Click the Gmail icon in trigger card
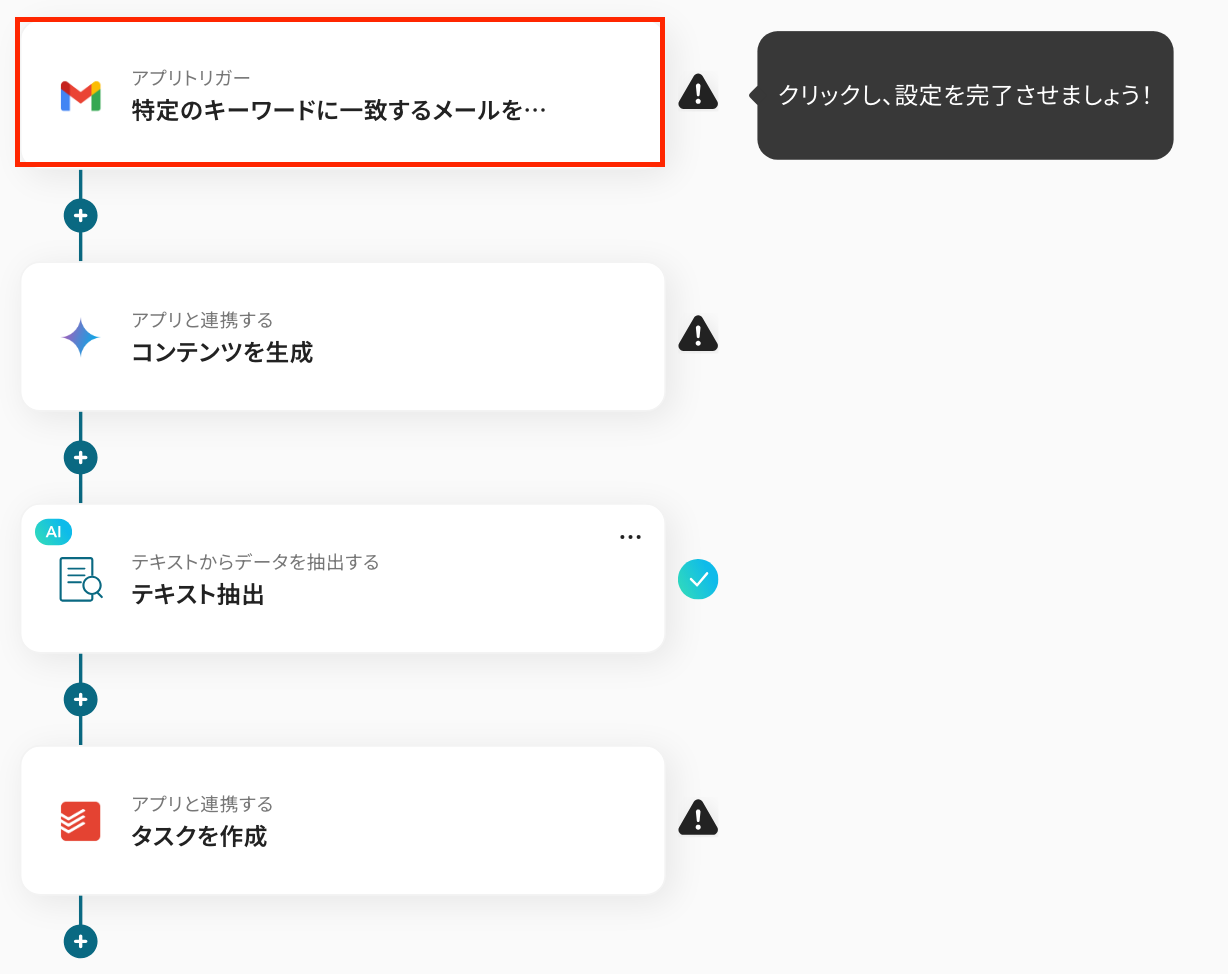This screenshot has width=1228, height=974. [x=80, y=95]
